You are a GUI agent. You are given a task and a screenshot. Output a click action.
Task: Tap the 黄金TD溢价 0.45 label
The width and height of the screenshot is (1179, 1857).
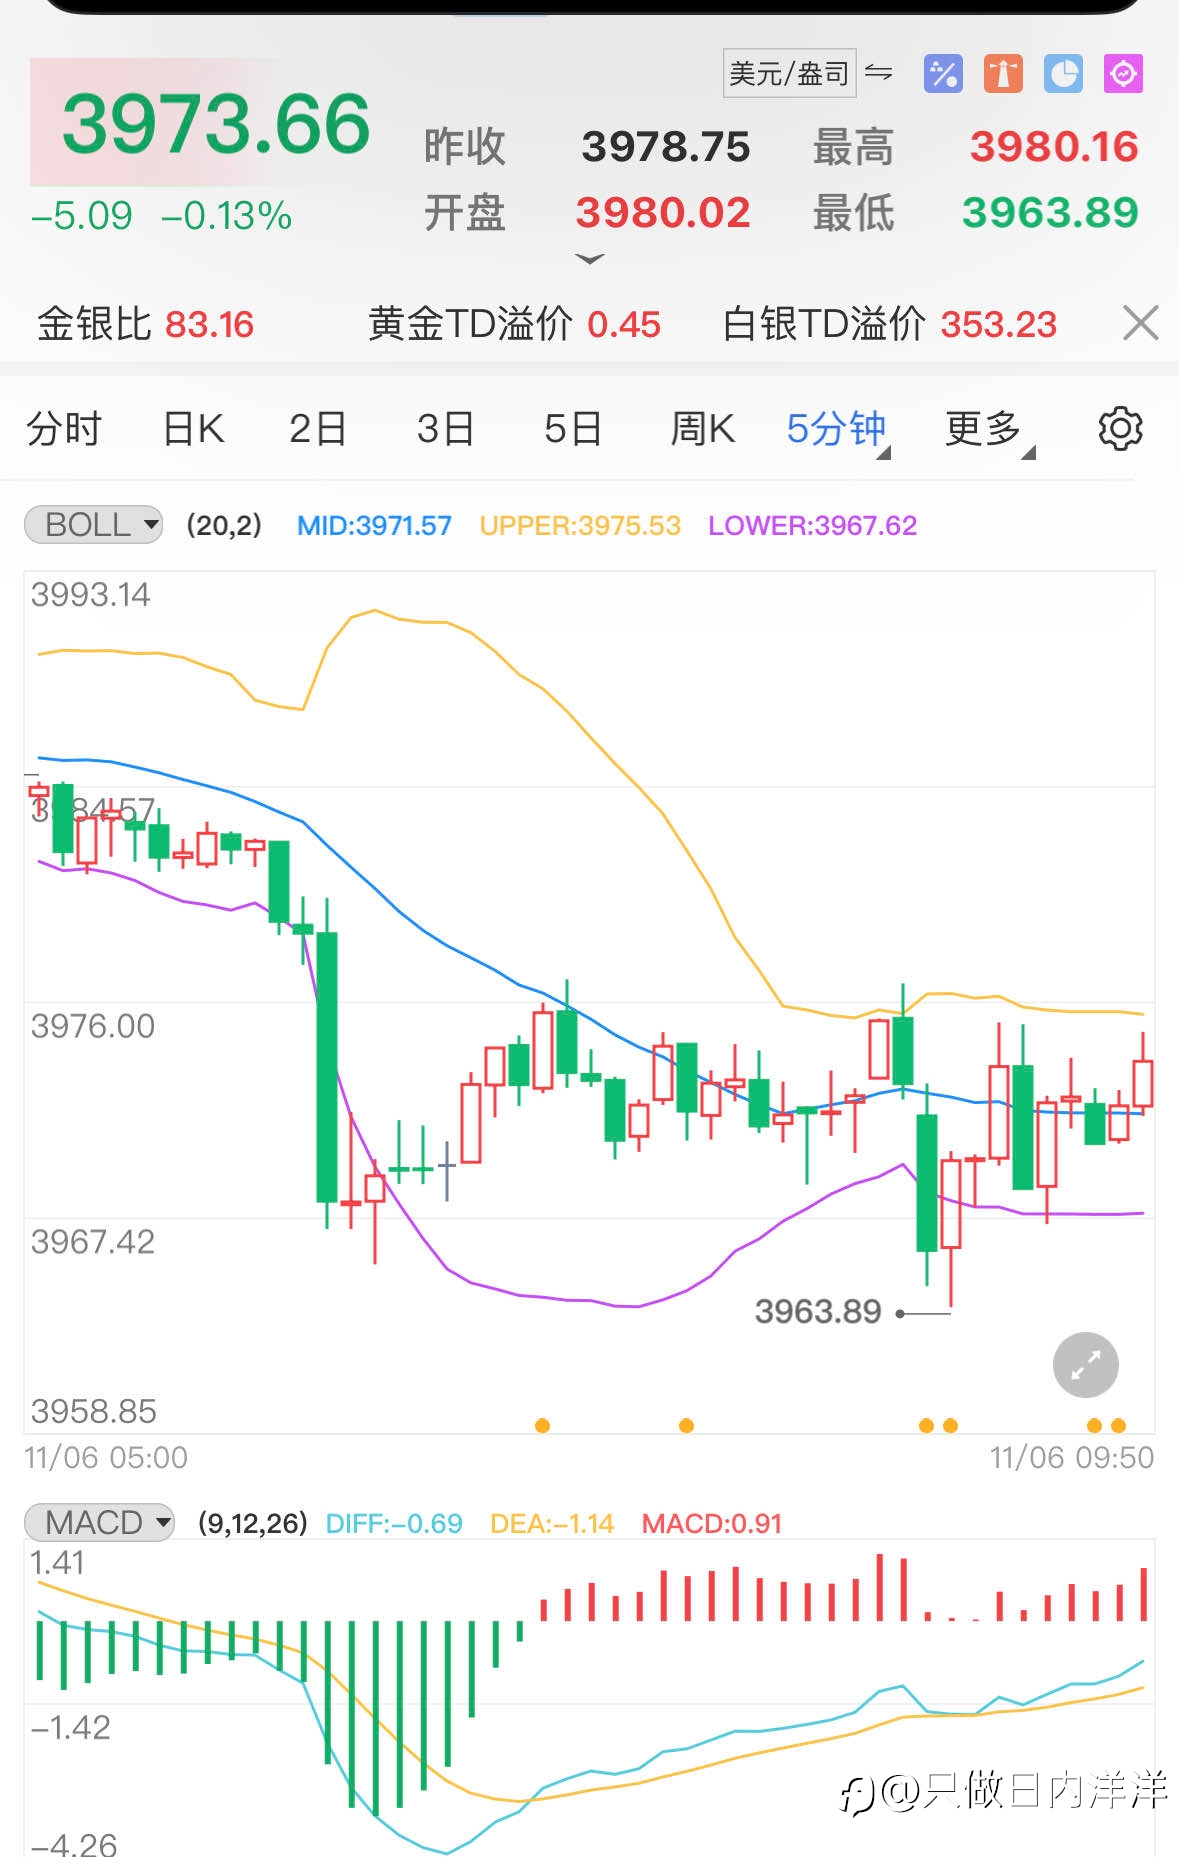click(x=514, y=324)
